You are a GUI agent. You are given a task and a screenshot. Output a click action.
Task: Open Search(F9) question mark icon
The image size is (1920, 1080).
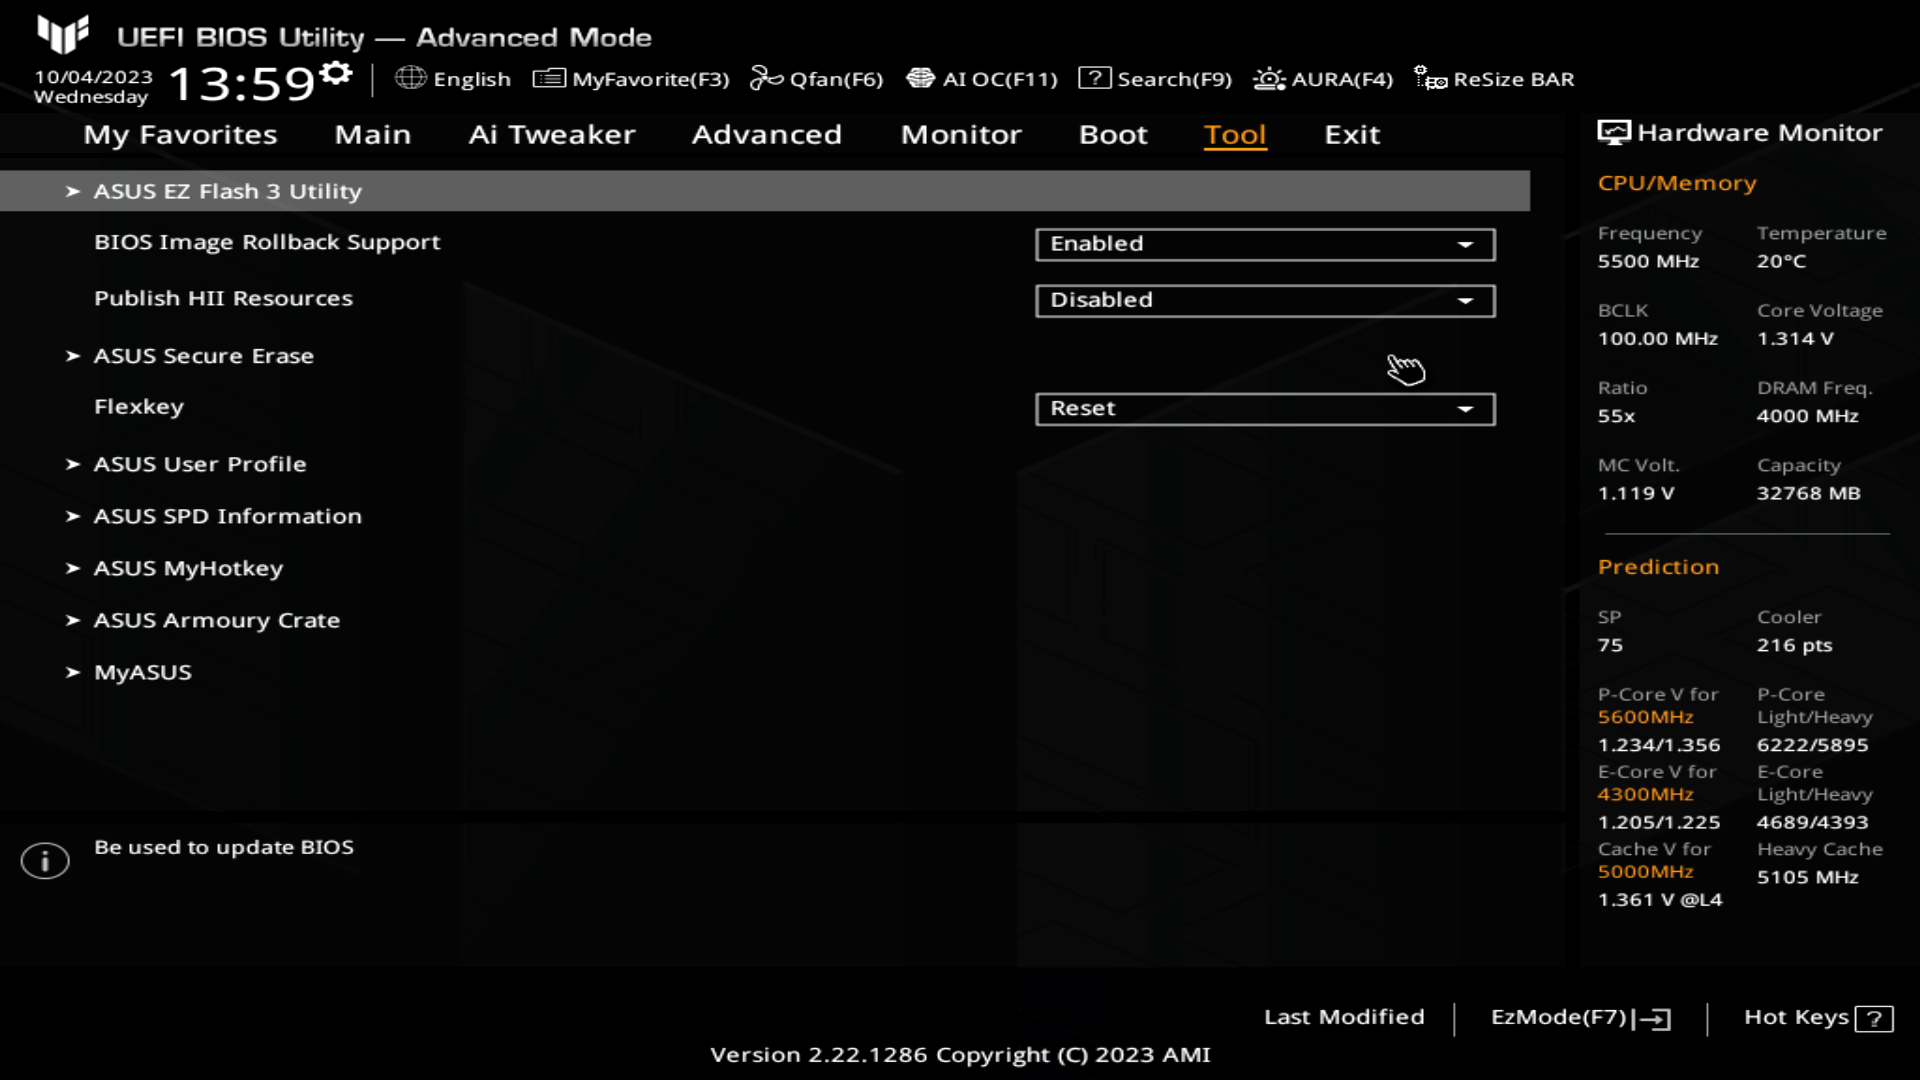pyautogui.click(x=1094, y=78)
